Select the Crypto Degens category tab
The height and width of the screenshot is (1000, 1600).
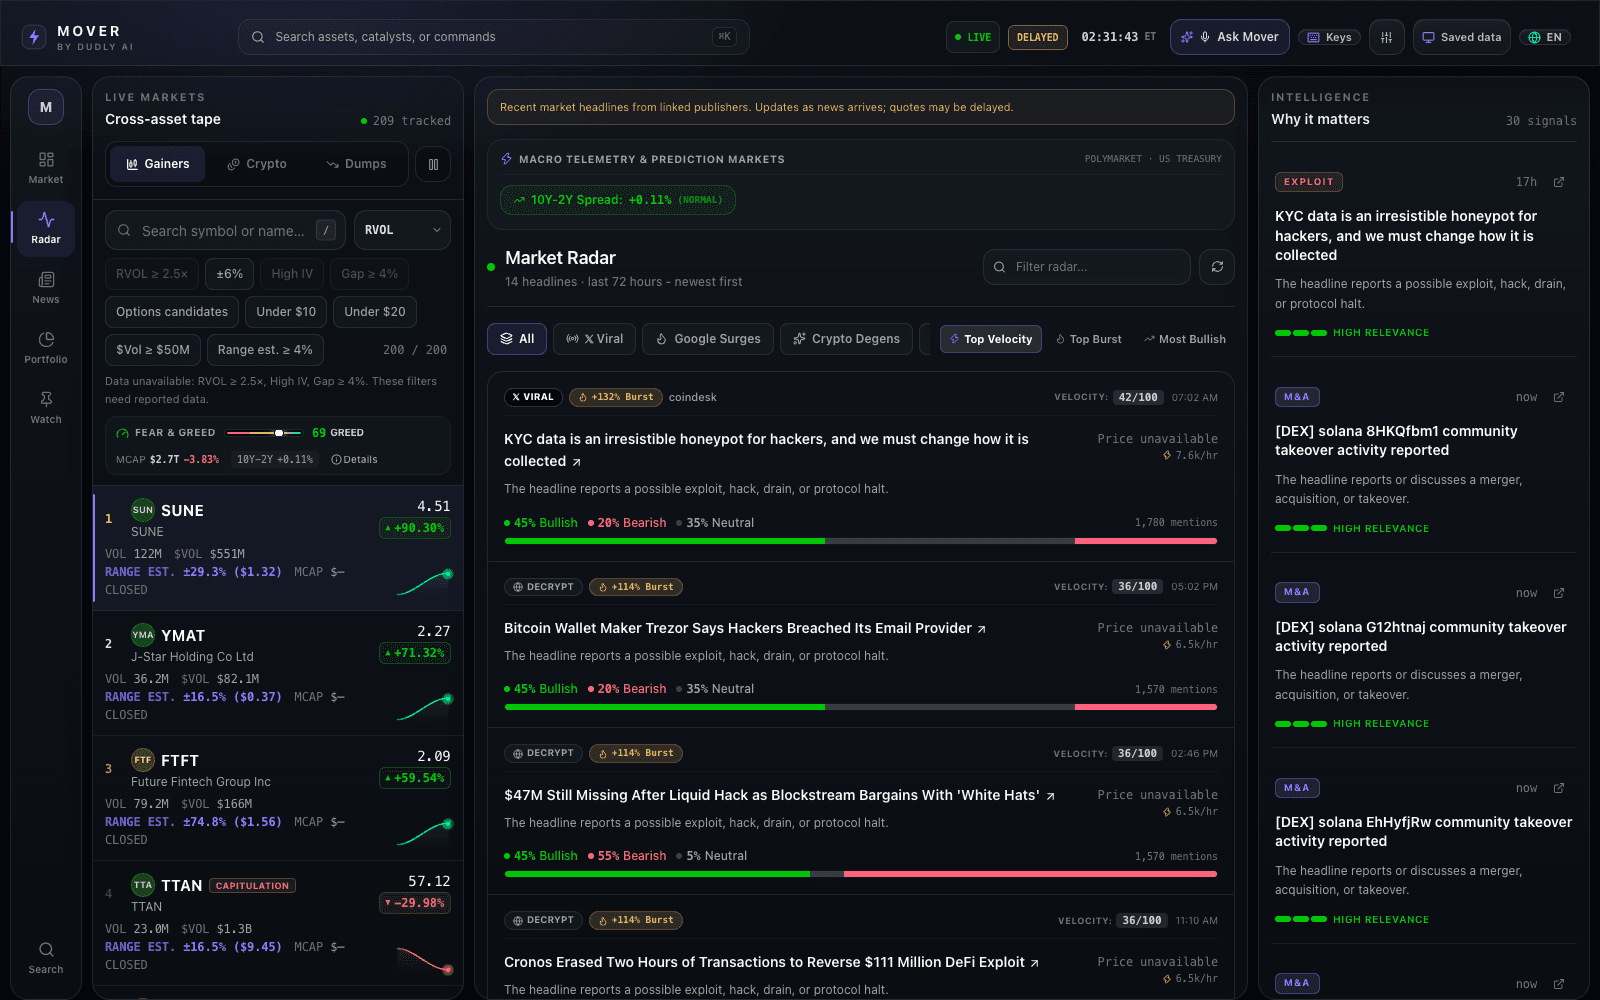pyautogui.click(x=846, y=339)
